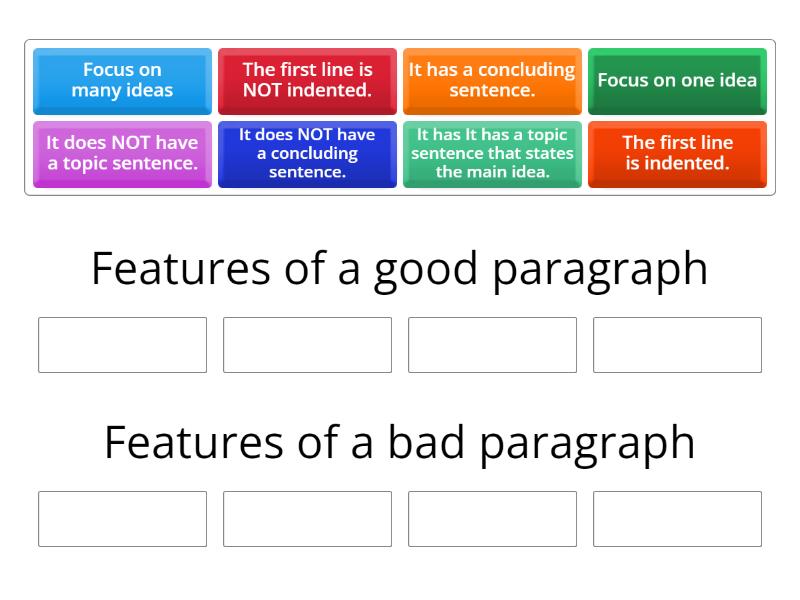Click the 'The first line is NOT indented' tile
This screenshot has height=600, width=800.
pyautogui.click(x=307, y=81)
